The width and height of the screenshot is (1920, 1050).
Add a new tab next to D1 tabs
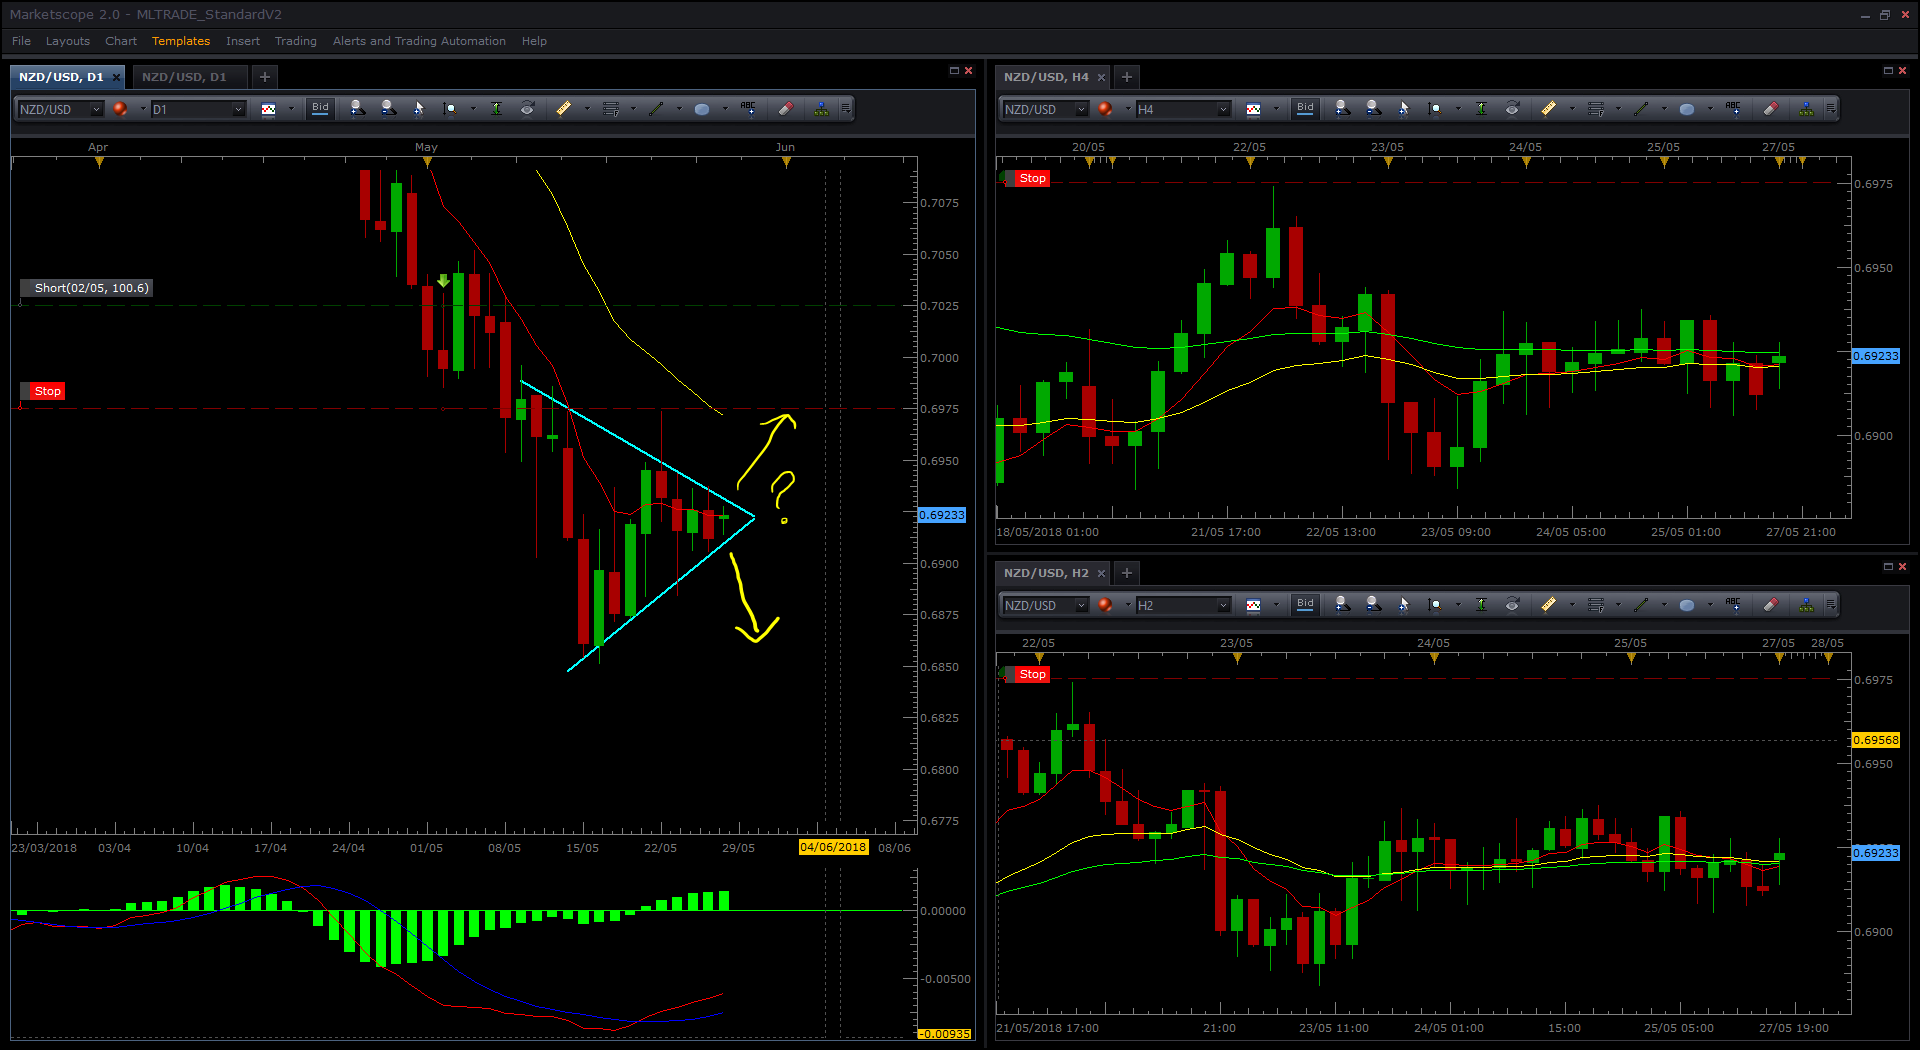pos(265,77)
